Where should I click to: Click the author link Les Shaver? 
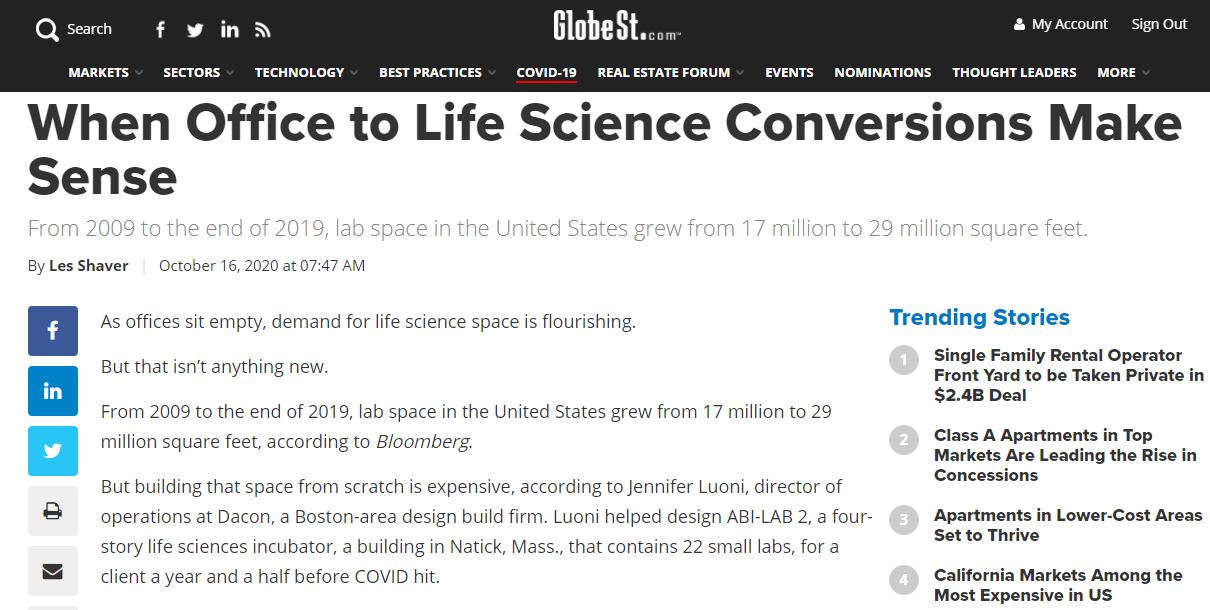point(88,265)
